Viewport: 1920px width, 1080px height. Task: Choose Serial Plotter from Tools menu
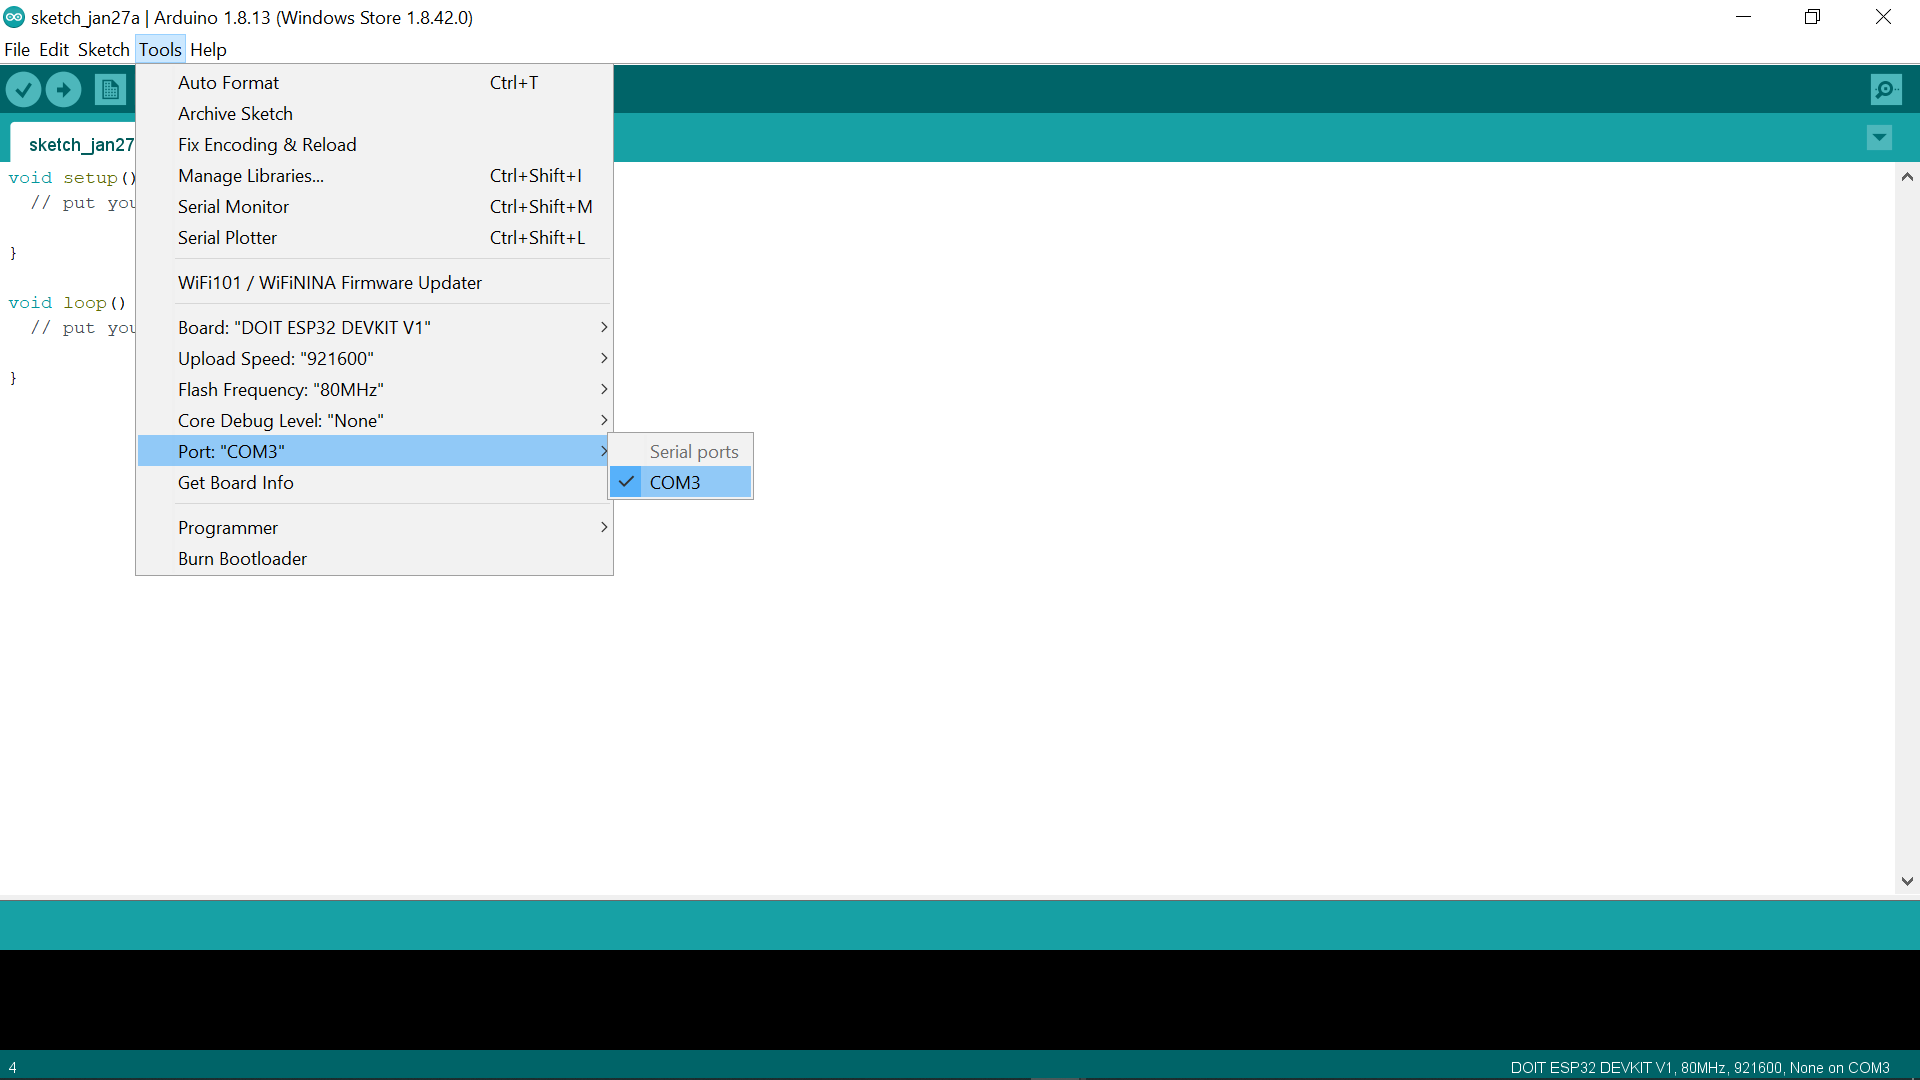click(228, 237)
